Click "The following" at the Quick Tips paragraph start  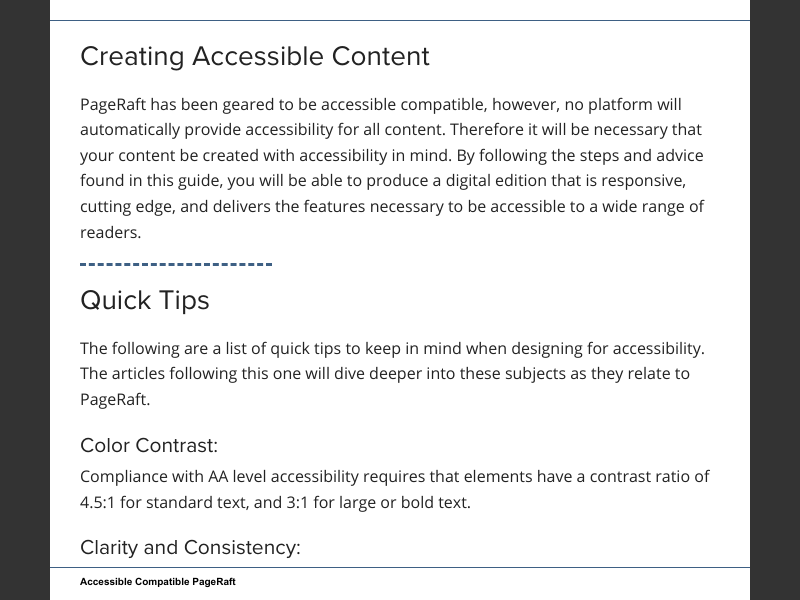(130, 348)
